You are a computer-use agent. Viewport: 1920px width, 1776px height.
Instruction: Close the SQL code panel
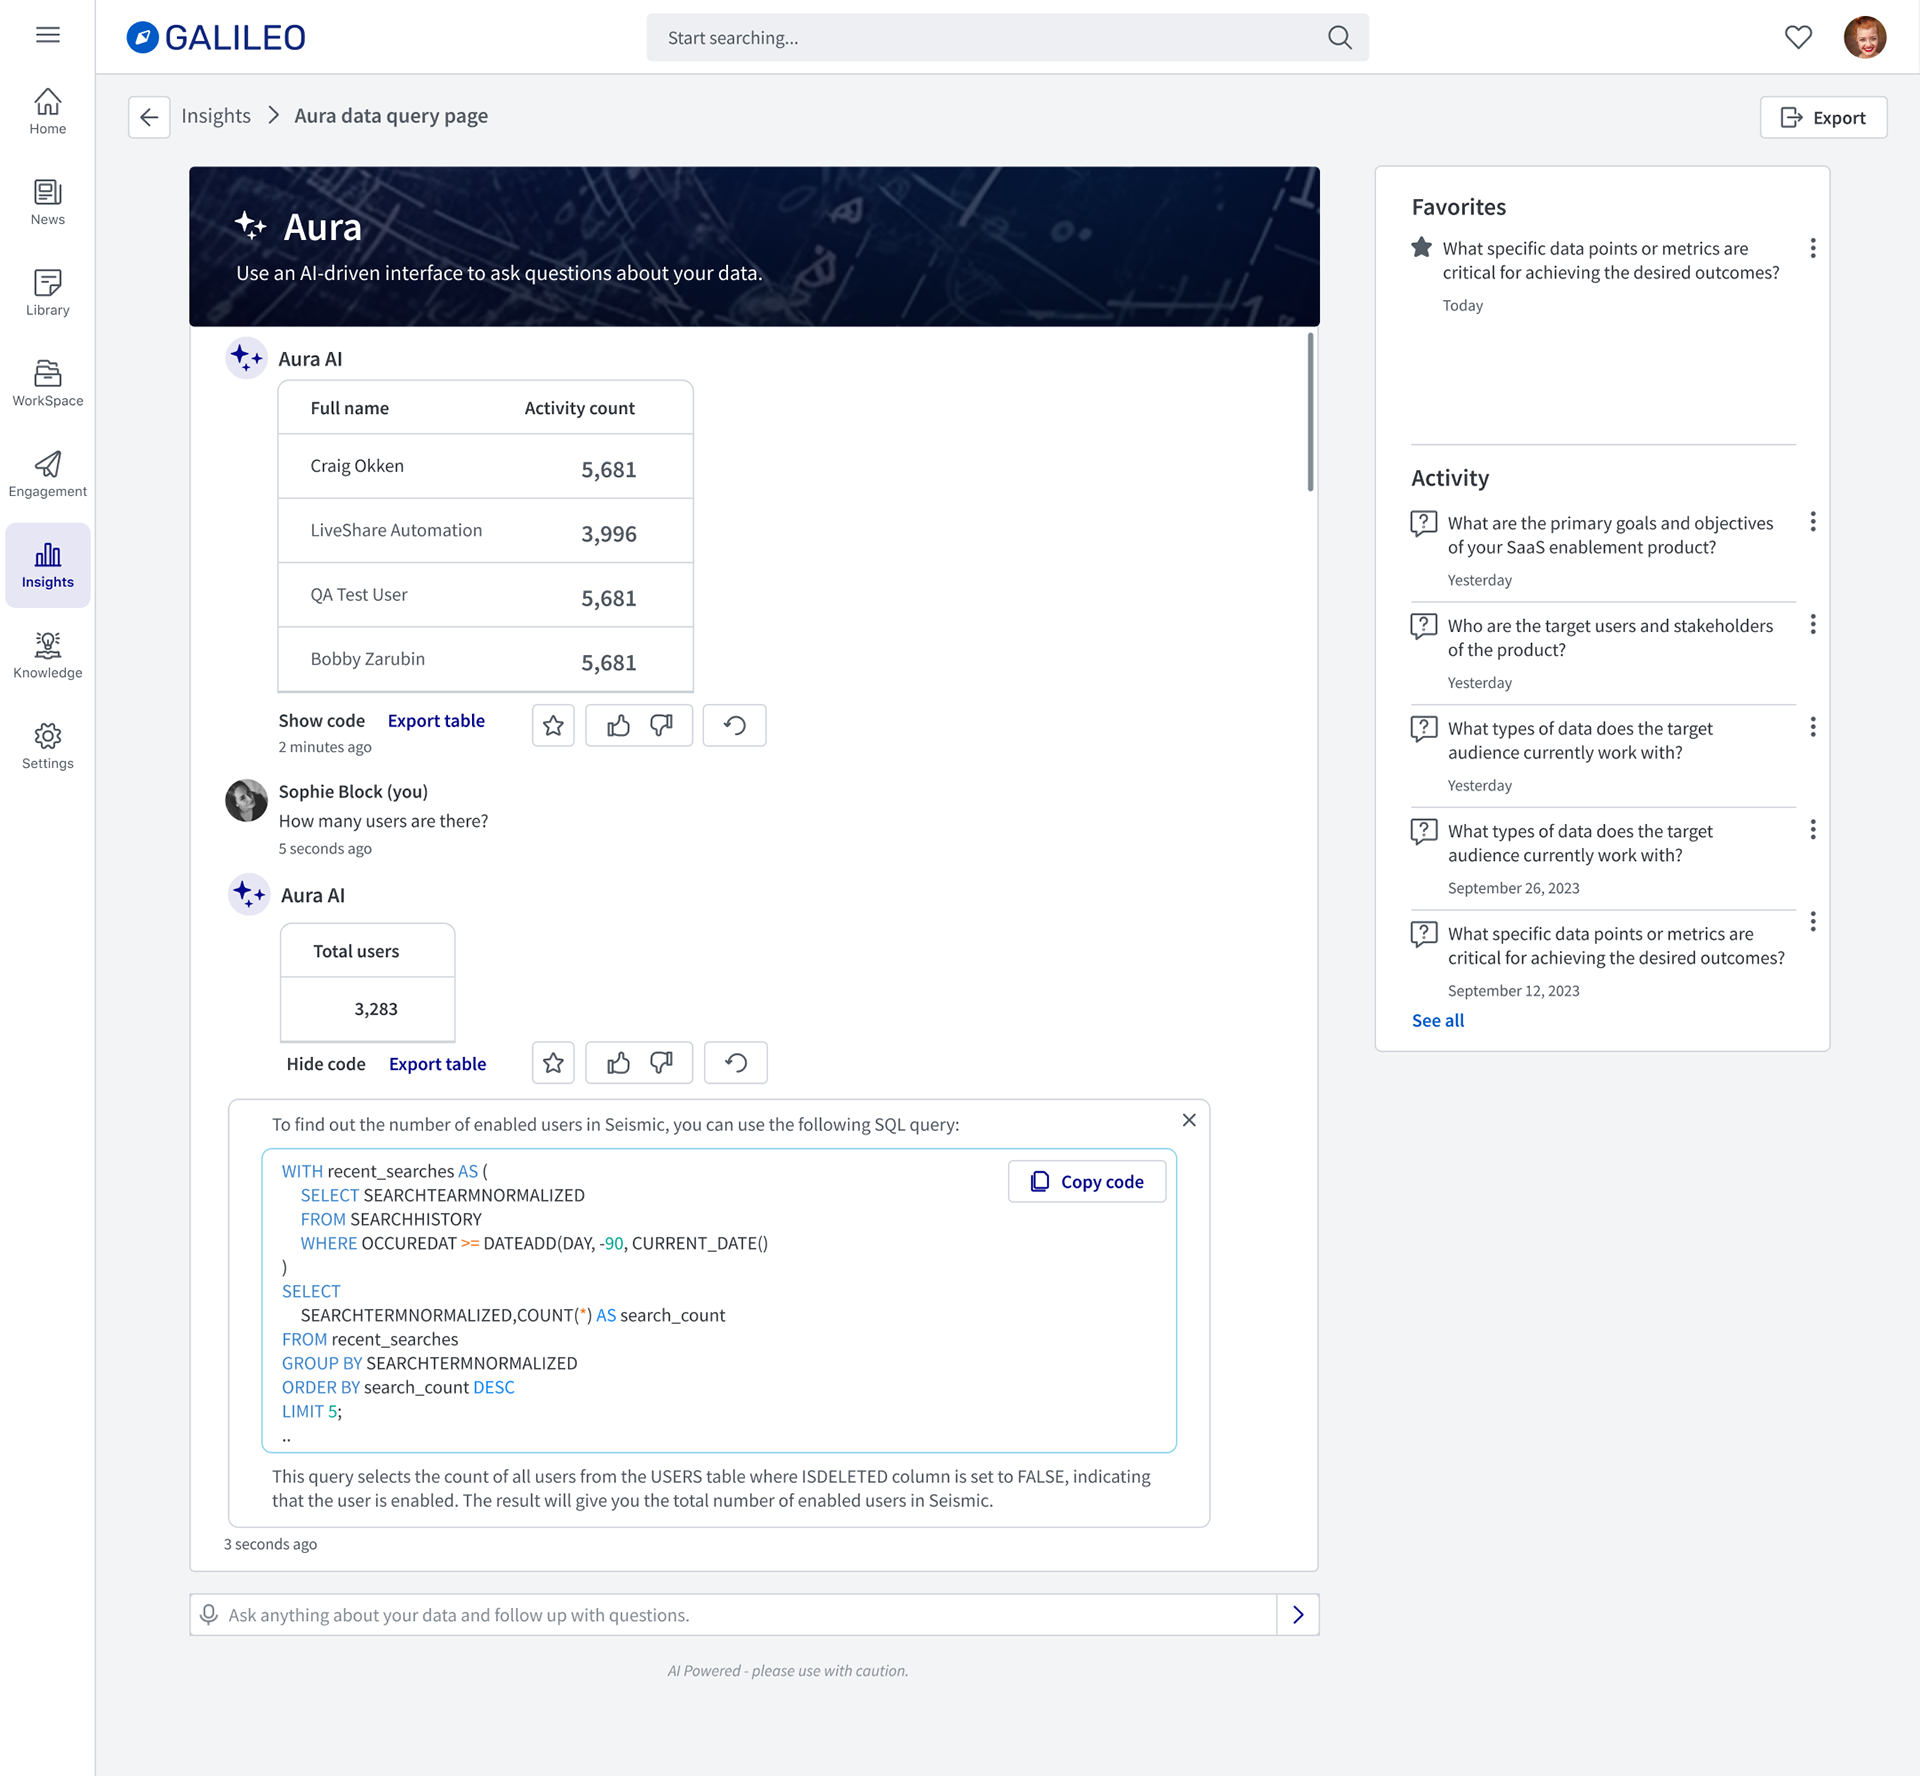click(x=1189, y=1120)
